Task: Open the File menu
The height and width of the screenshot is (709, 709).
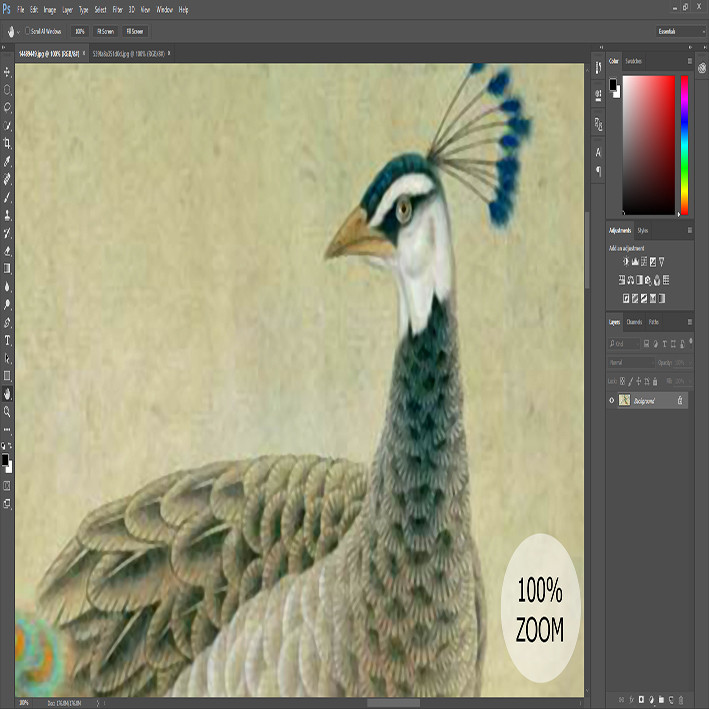Action: [21, 9]
